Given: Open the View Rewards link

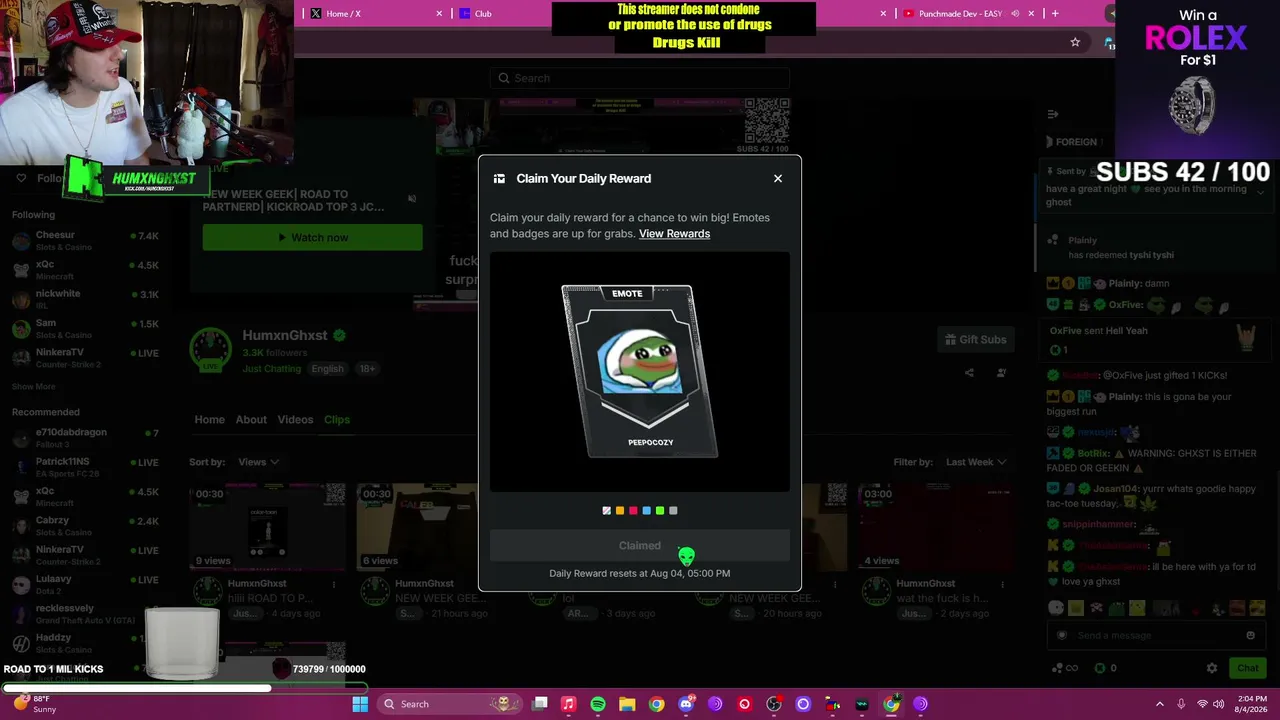Looking at the screenshot, I should click(x=674, y=234).
